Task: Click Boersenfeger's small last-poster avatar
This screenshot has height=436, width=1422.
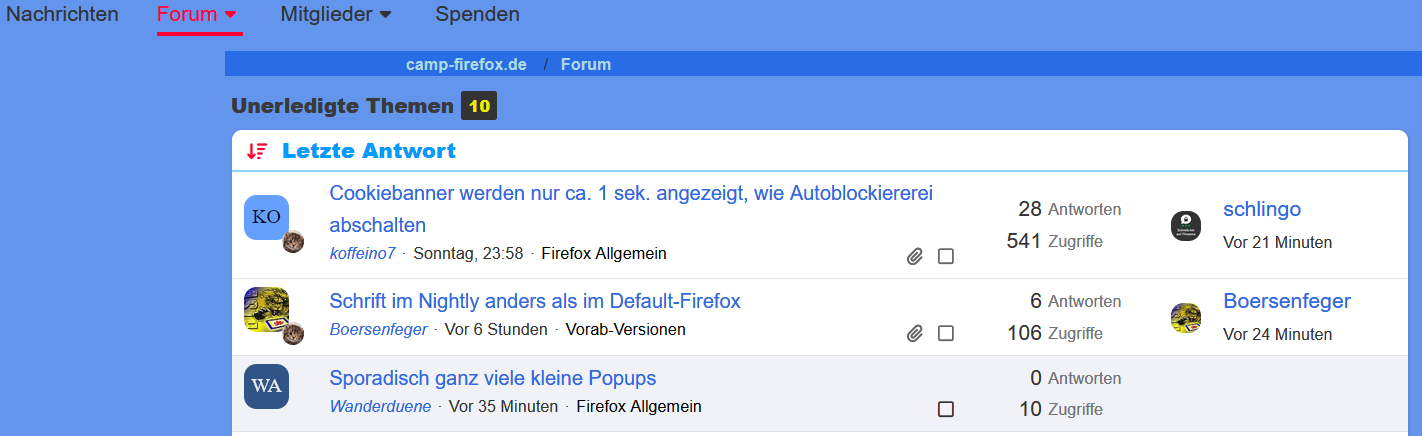Action: tap(1185, 318)
